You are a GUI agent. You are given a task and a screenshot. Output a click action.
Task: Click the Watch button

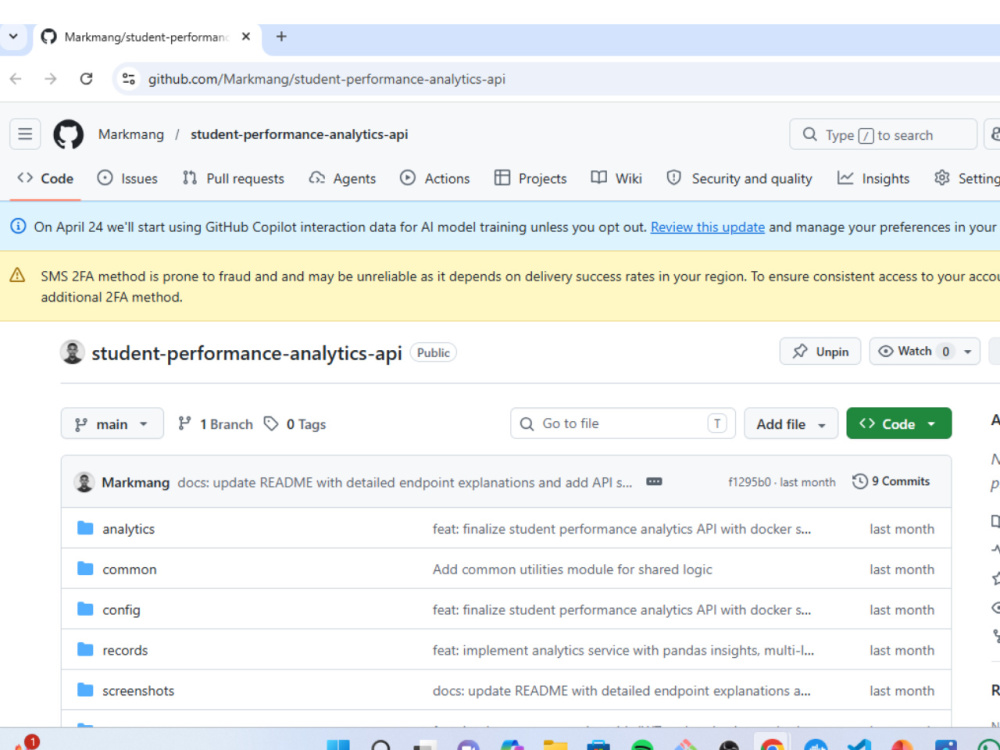click(x=915, y=351)
